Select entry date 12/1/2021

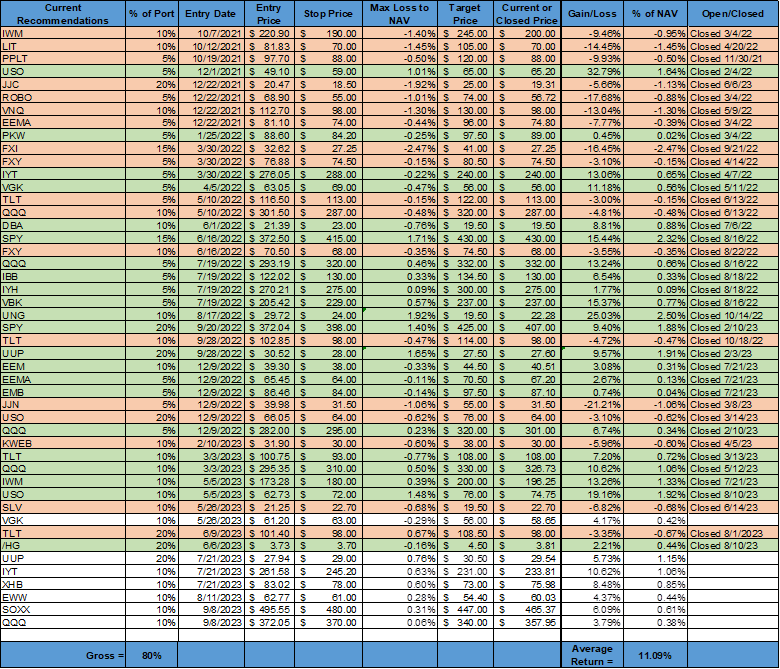211,72
